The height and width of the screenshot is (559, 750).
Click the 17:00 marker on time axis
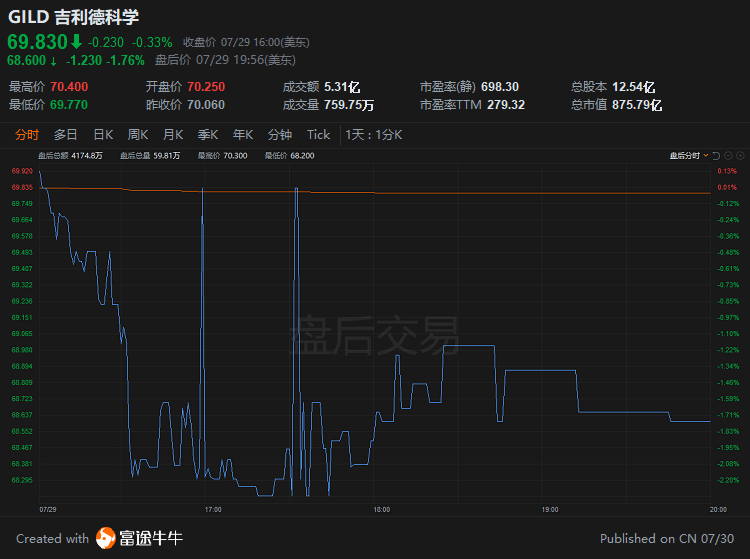pyautogui.click(x=212, y=508)
